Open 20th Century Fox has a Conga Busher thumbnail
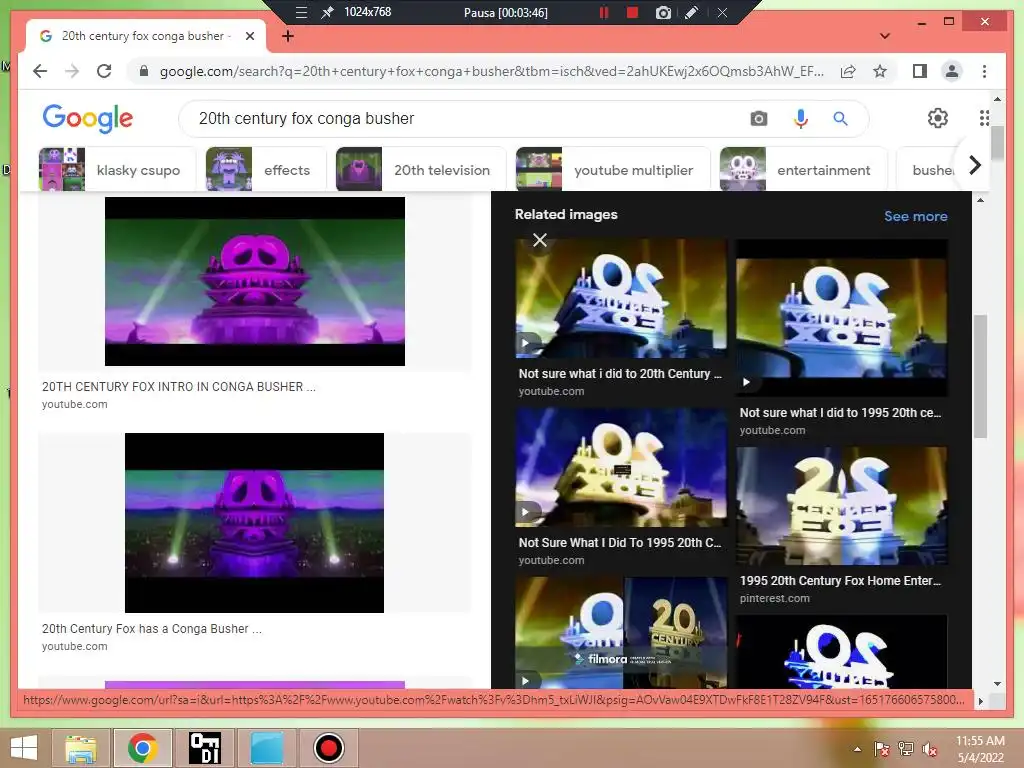The width and height of the screenshot is (1024, 768). 255,522
